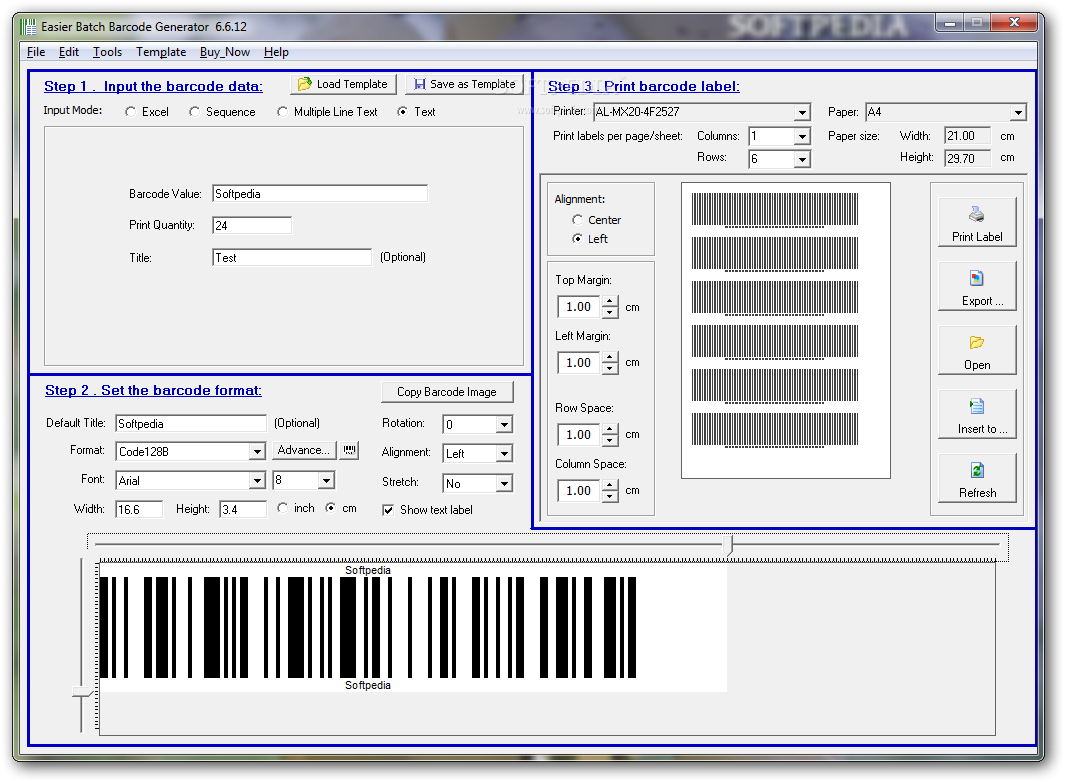Open the Tools menu
The height and width of the screenshot is (782, 1065).
[107, 52]
